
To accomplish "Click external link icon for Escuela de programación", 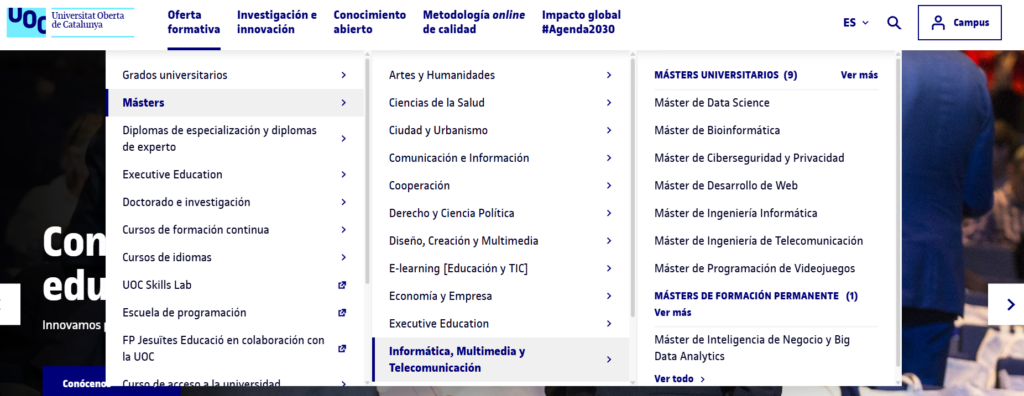I will [342, 312].
